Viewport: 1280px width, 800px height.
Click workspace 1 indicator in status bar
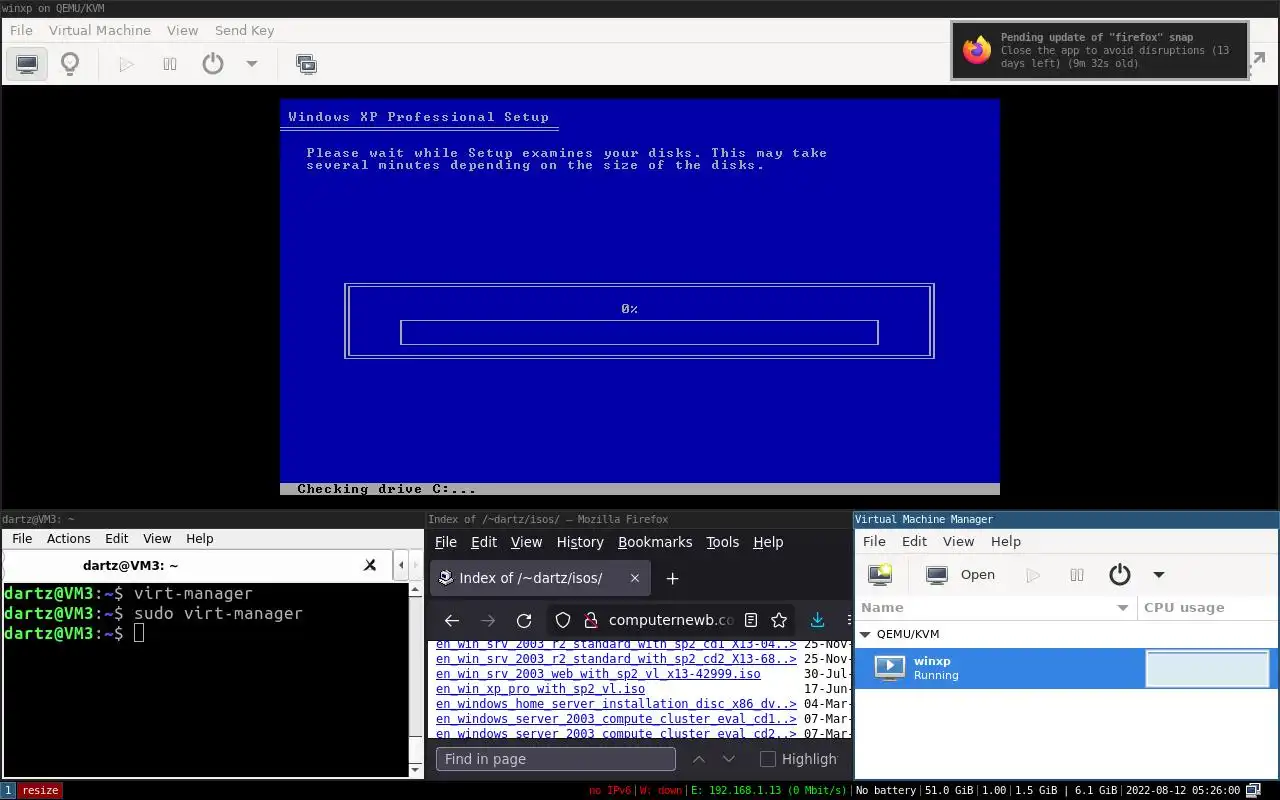point(8,790)
